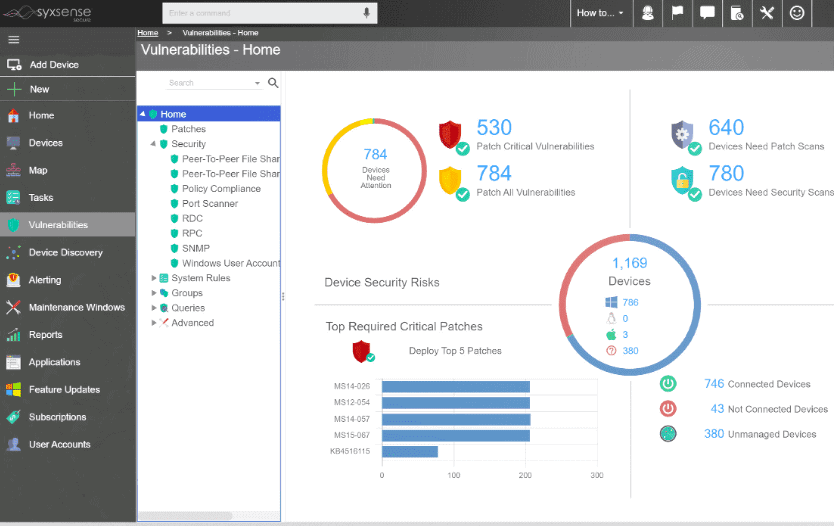Image resolution: width=834 pixels, height=526 pixels.
Task: Click the red shield Deploy Top 5 icon
Action: click(362, 351)
